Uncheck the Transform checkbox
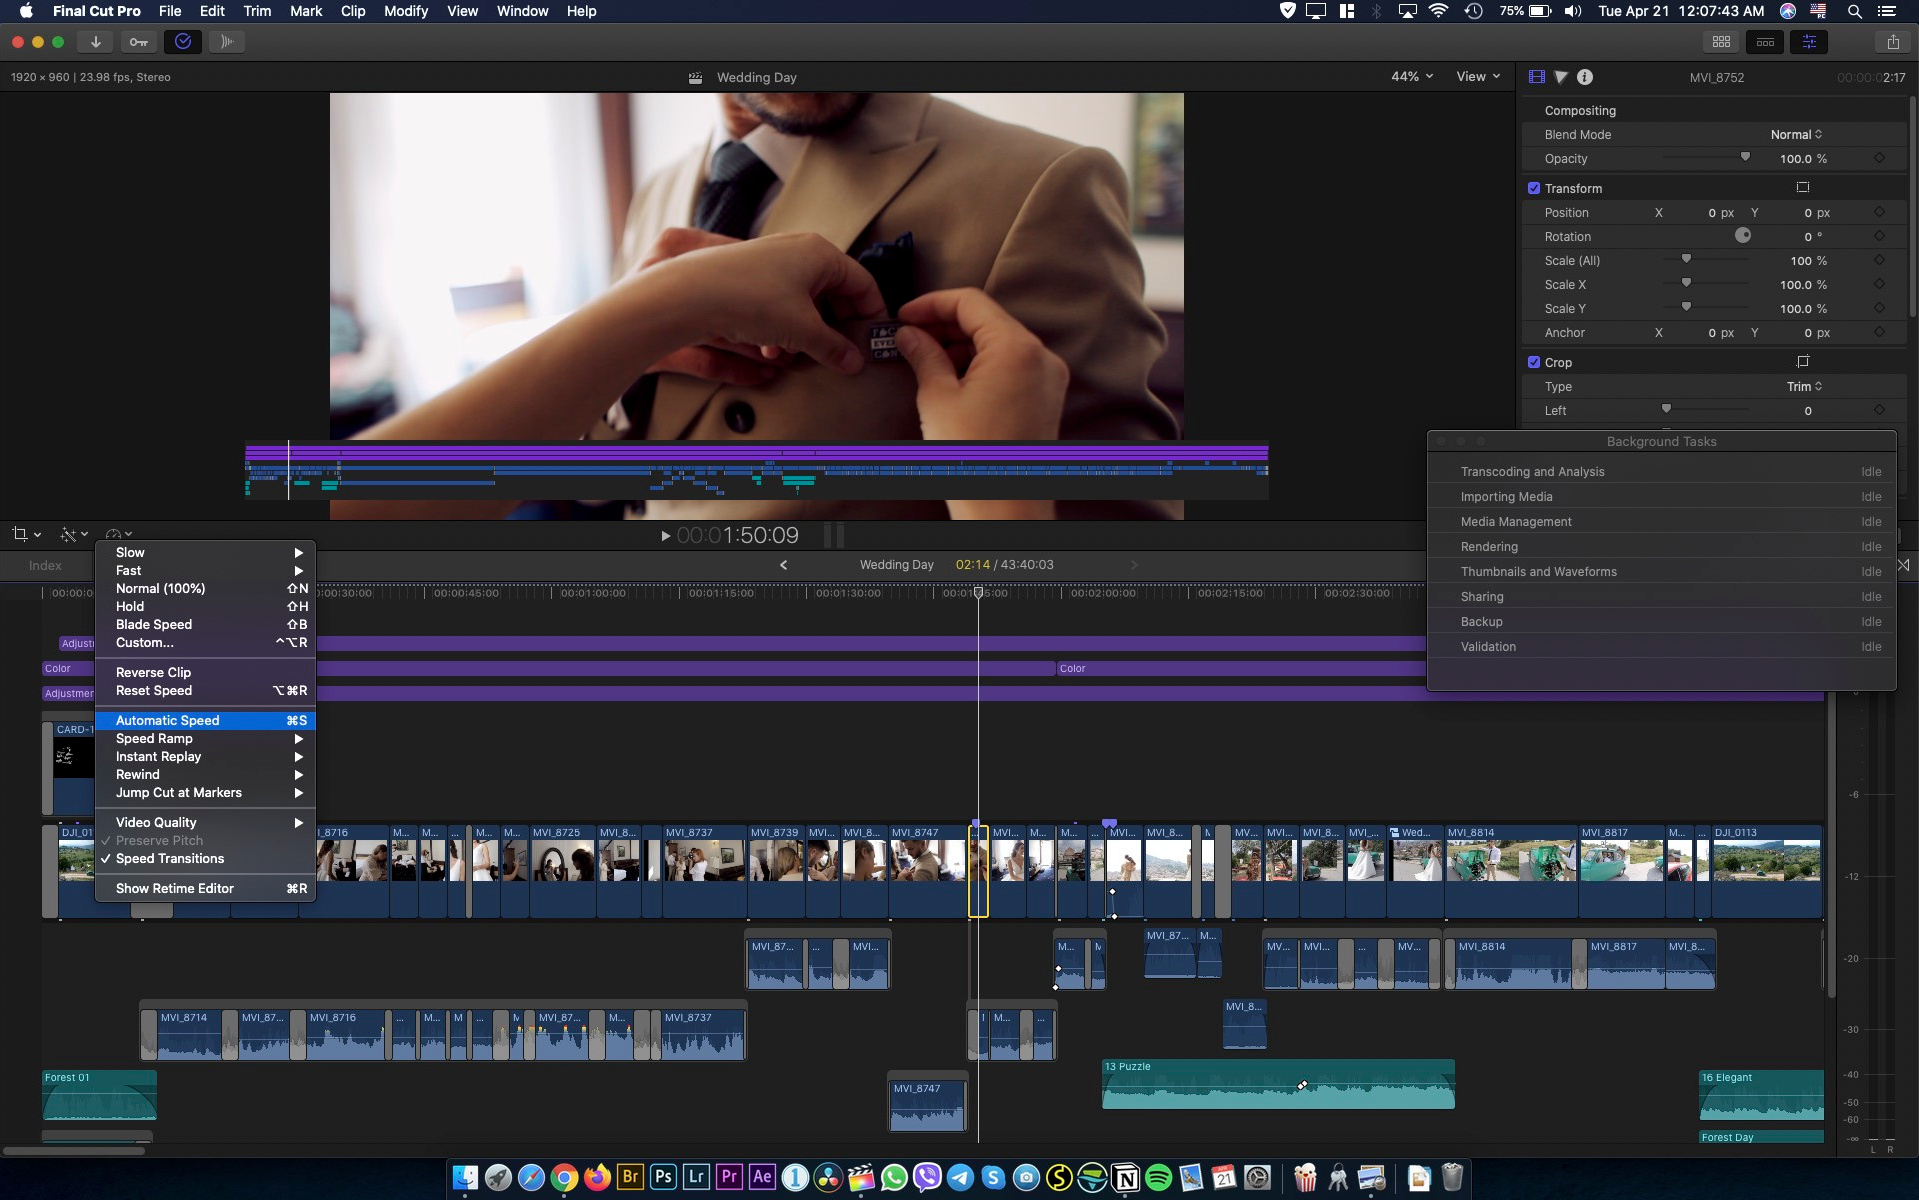Viewport: 1919px width, 1200px height. [x=1534, y=188]
